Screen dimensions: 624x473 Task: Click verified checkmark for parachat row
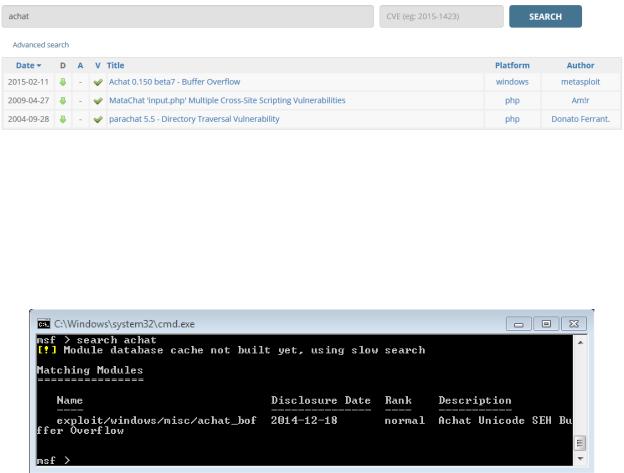(x=98, y=119)
